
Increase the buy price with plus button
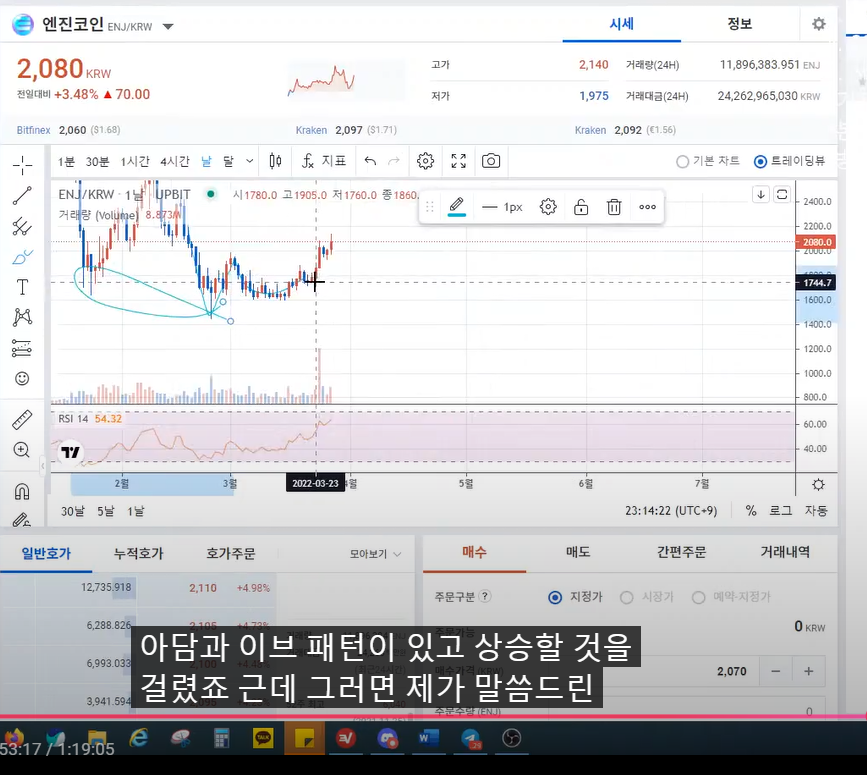pyautogui.click(x=808, y=671)
